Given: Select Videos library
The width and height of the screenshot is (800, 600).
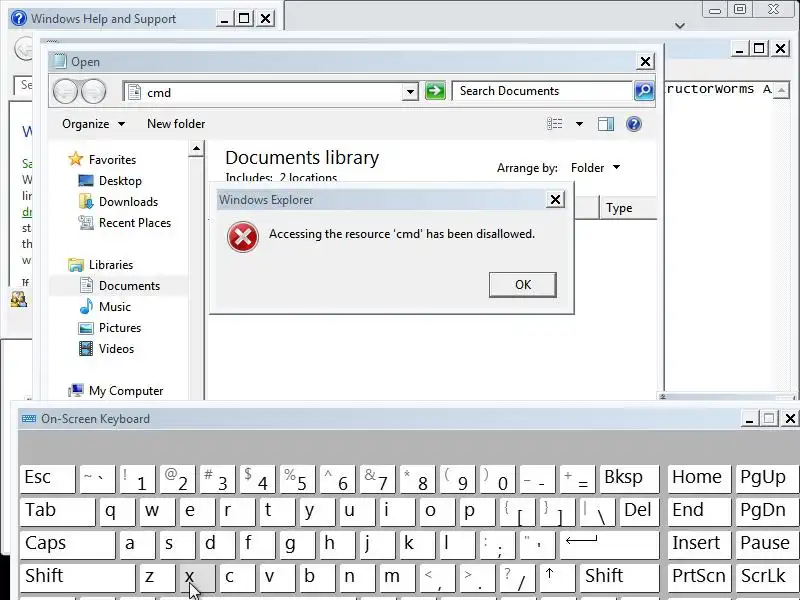Looking at the screenshot, I should pyautogui.click(x=107, y=348).
